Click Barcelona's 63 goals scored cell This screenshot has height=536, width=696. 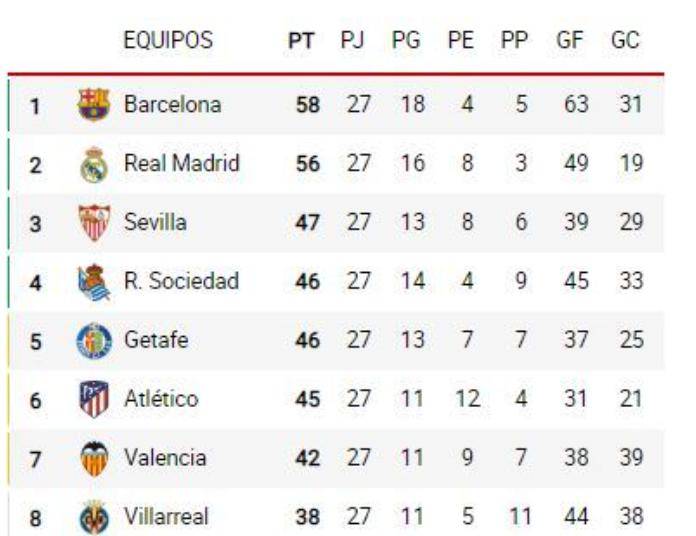click(x=576, y=104)
